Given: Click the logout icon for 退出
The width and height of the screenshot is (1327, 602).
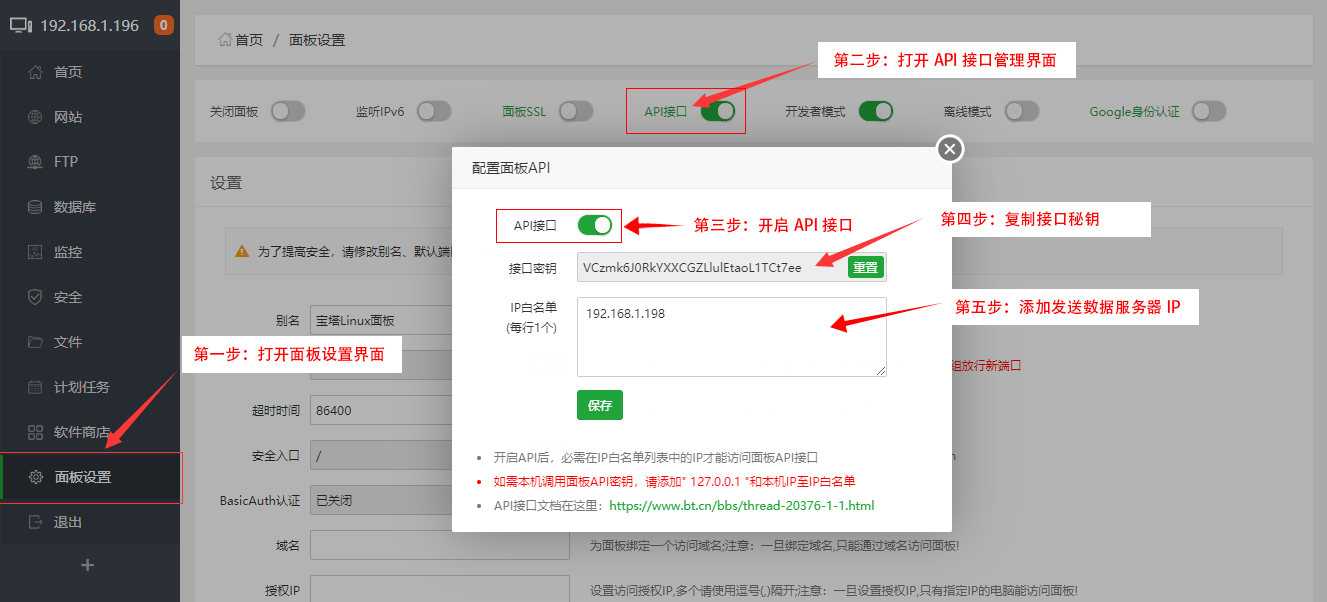Looking at the screenshot, I should pos(35,522).
